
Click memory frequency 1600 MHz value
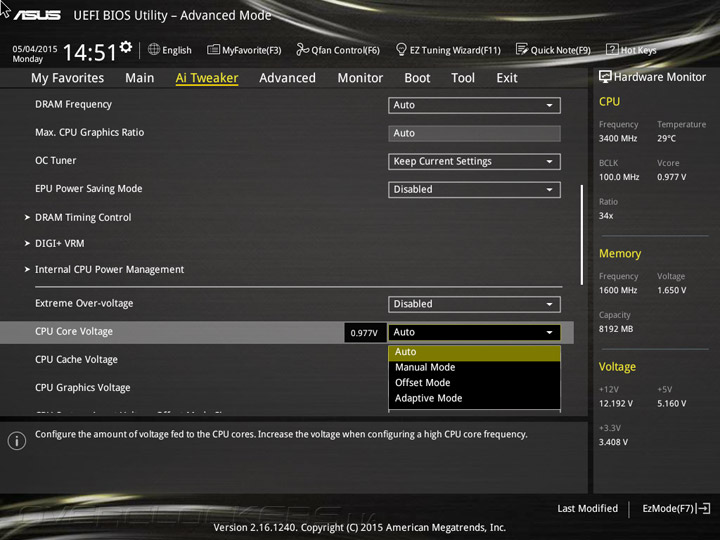point(618,291)
